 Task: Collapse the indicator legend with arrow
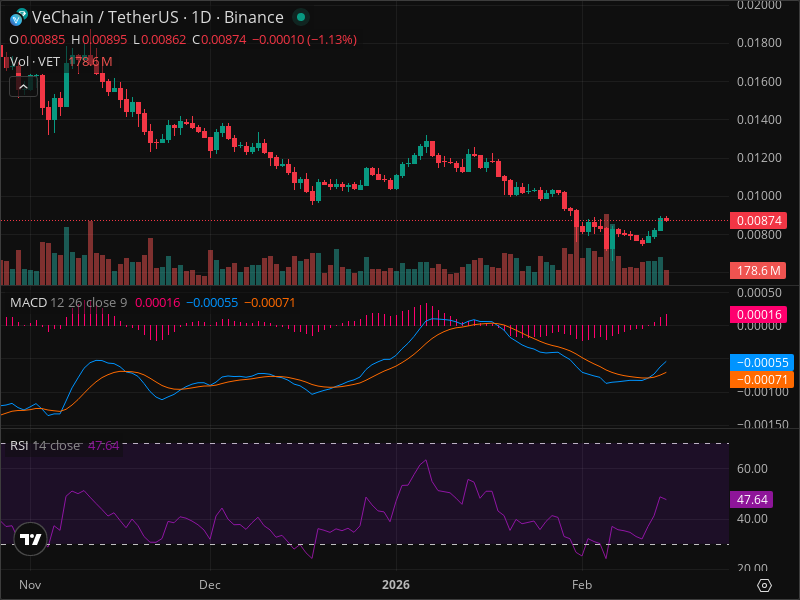(23, 87)
